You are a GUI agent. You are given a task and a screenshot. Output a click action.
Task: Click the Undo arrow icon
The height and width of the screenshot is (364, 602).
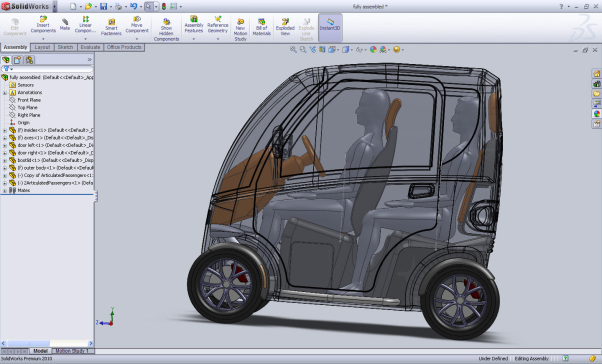(133, 7)
